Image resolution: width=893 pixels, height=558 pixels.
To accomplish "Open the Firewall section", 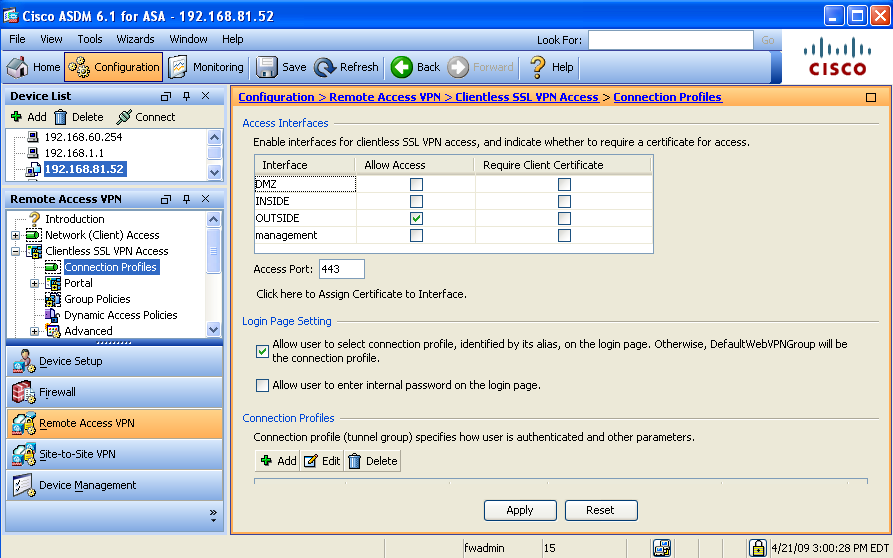I will (x=114, y=392).
